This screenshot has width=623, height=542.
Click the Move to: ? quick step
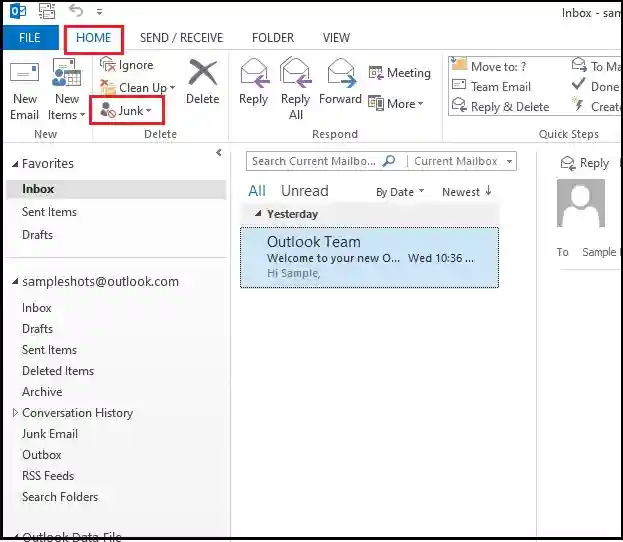coord(489,66)
